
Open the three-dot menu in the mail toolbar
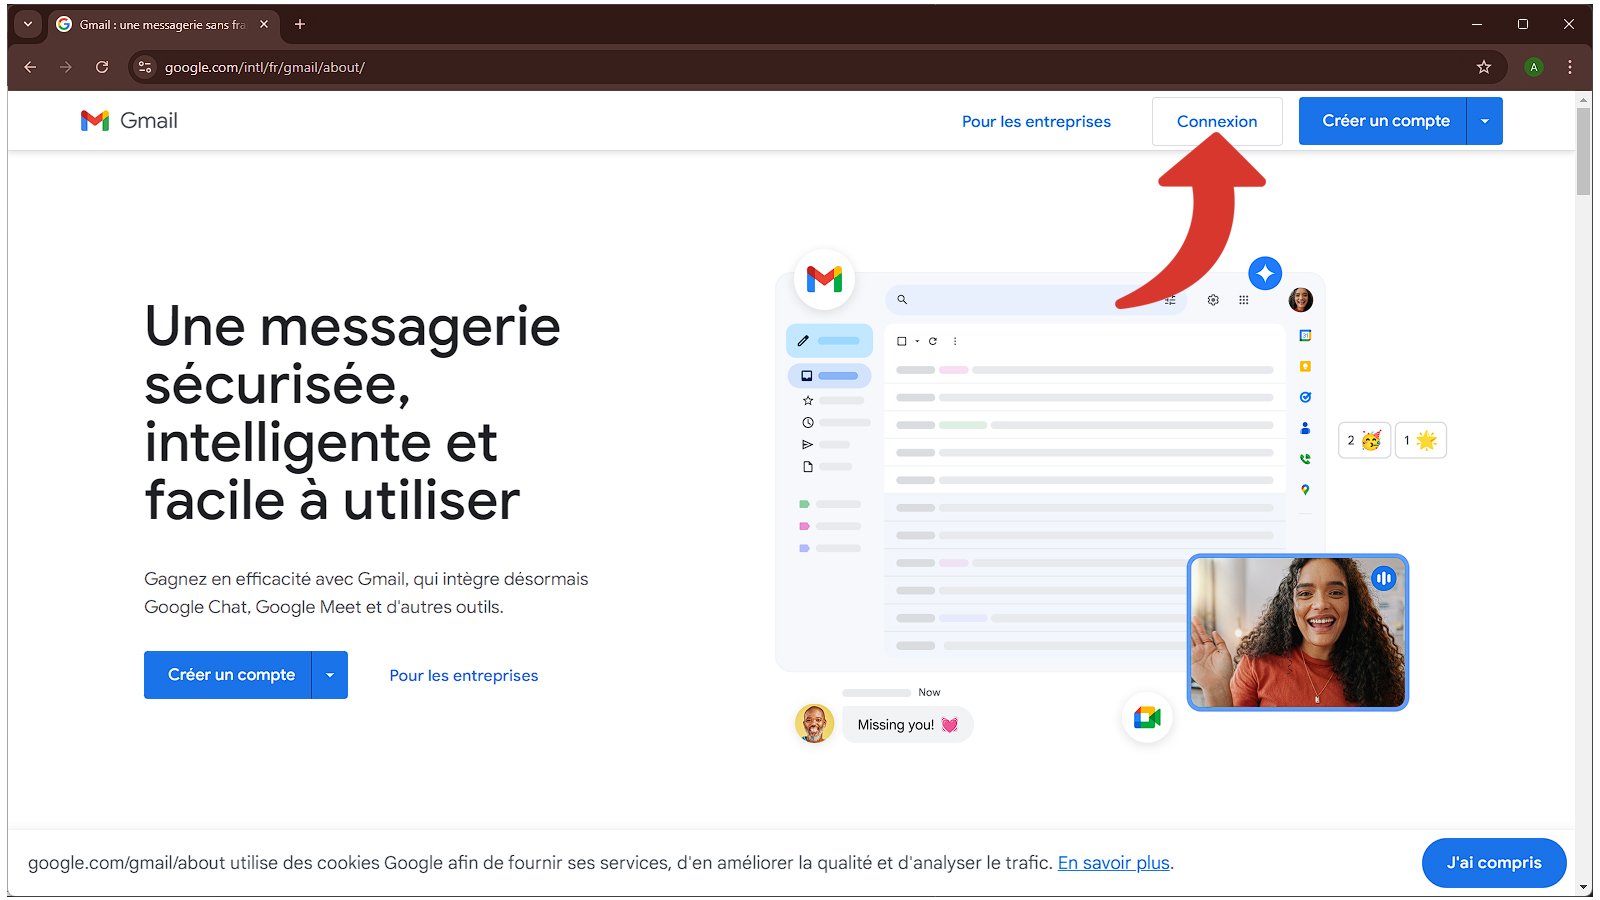955,341
